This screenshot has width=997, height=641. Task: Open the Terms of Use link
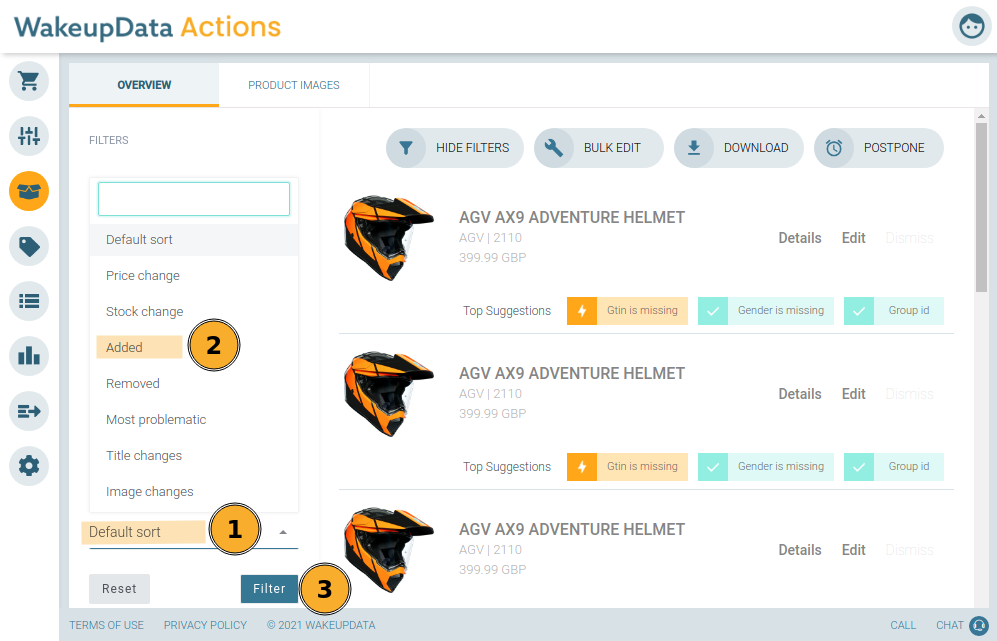[x=106, y=625]
